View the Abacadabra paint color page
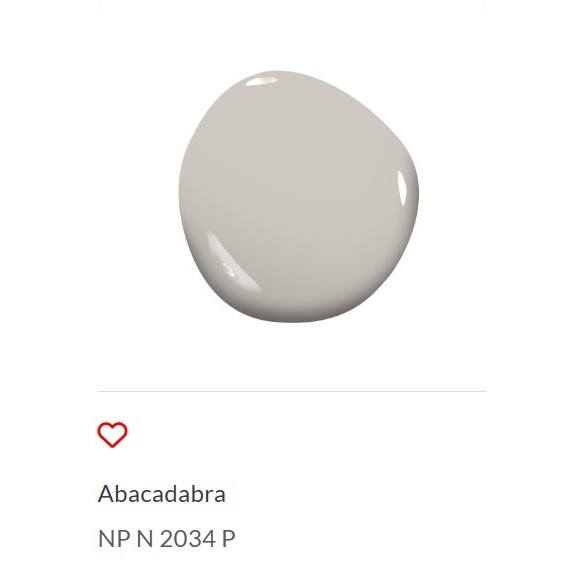This screenshot has width=580, height=580. (162, 494)
